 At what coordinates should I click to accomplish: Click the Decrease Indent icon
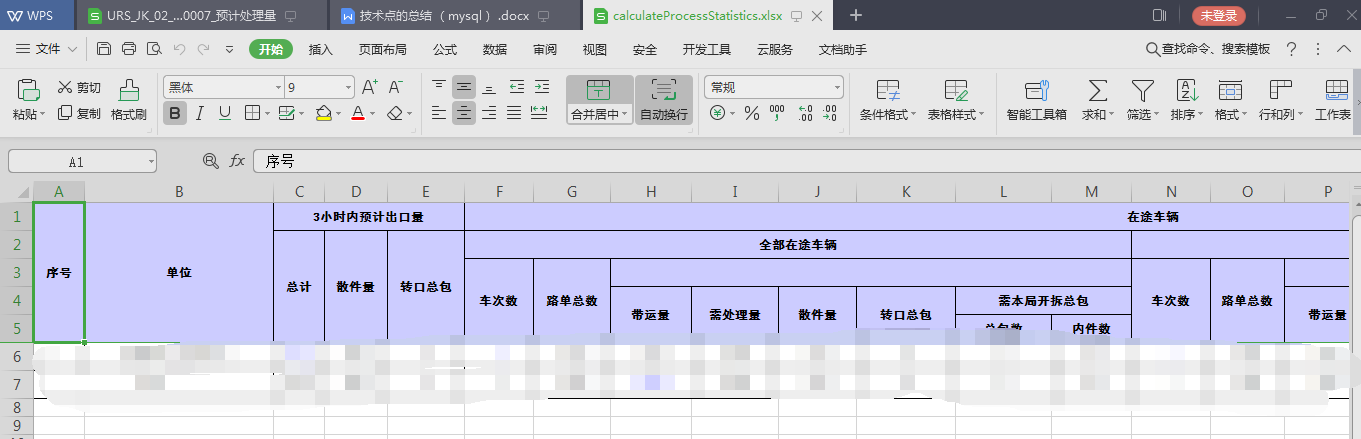(515, 87)
